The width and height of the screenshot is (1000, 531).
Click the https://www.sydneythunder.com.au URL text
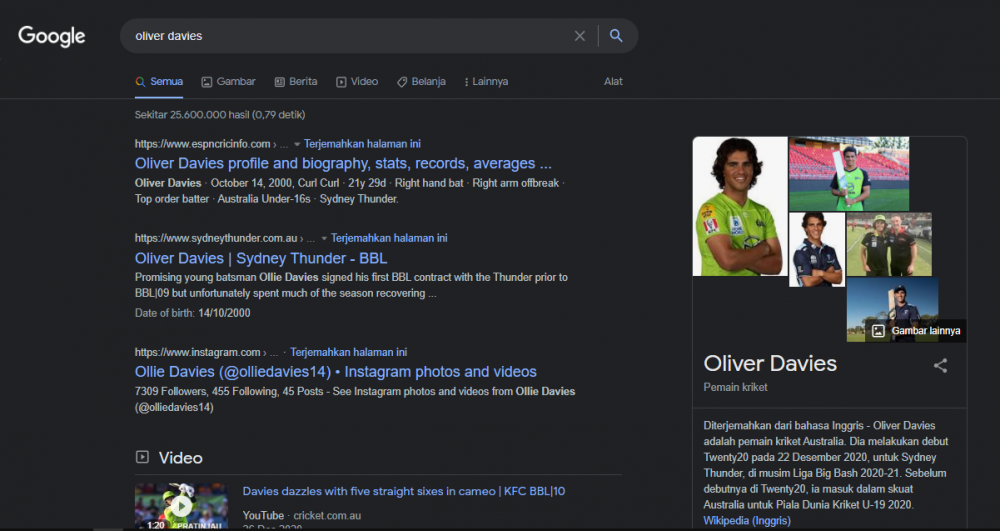point(216,238)
